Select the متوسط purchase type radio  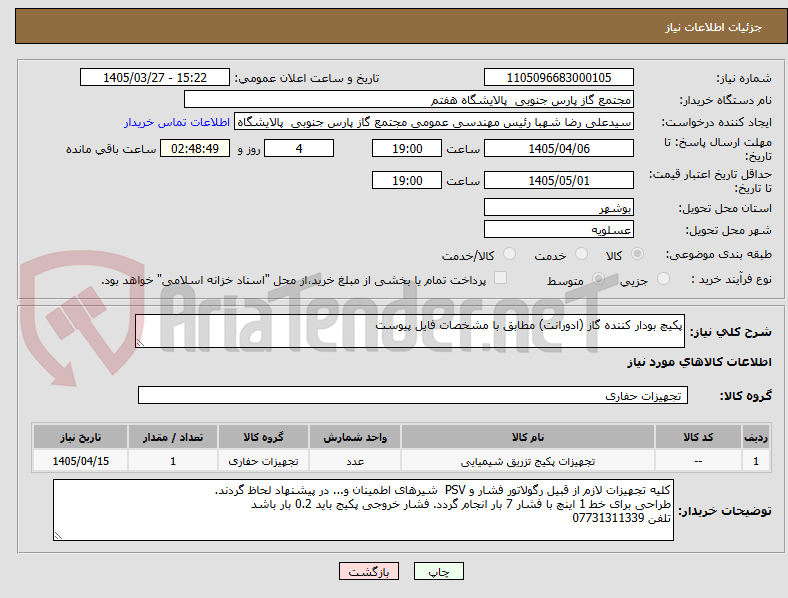[598, 278]
